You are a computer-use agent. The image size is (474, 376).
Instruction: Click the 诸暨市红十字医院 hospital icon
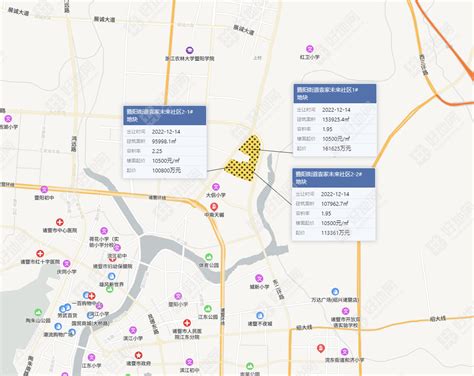40,254
